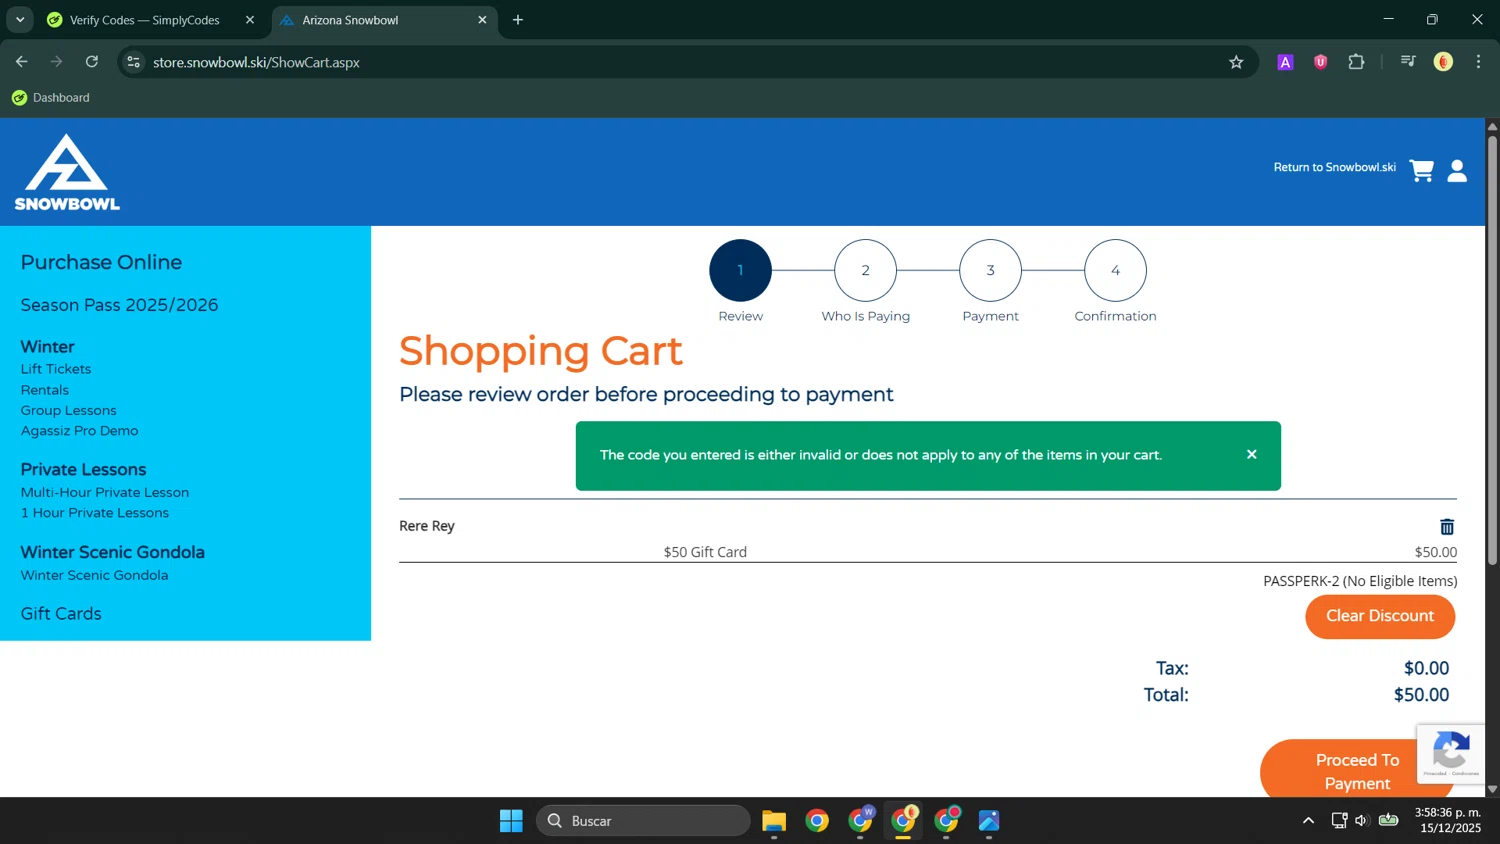Close the Verify Codes — SimplyCodes tab
The image size is (1500, 844).
(x=250, y=20)
